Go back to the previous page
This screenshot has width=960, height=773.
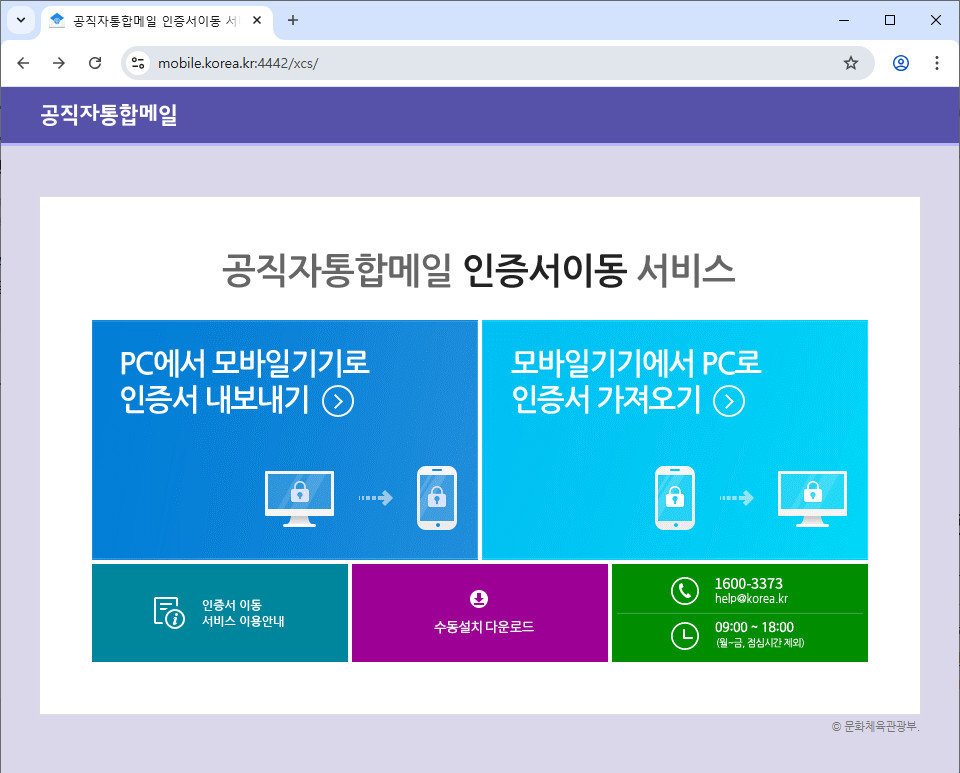point(23,63)
